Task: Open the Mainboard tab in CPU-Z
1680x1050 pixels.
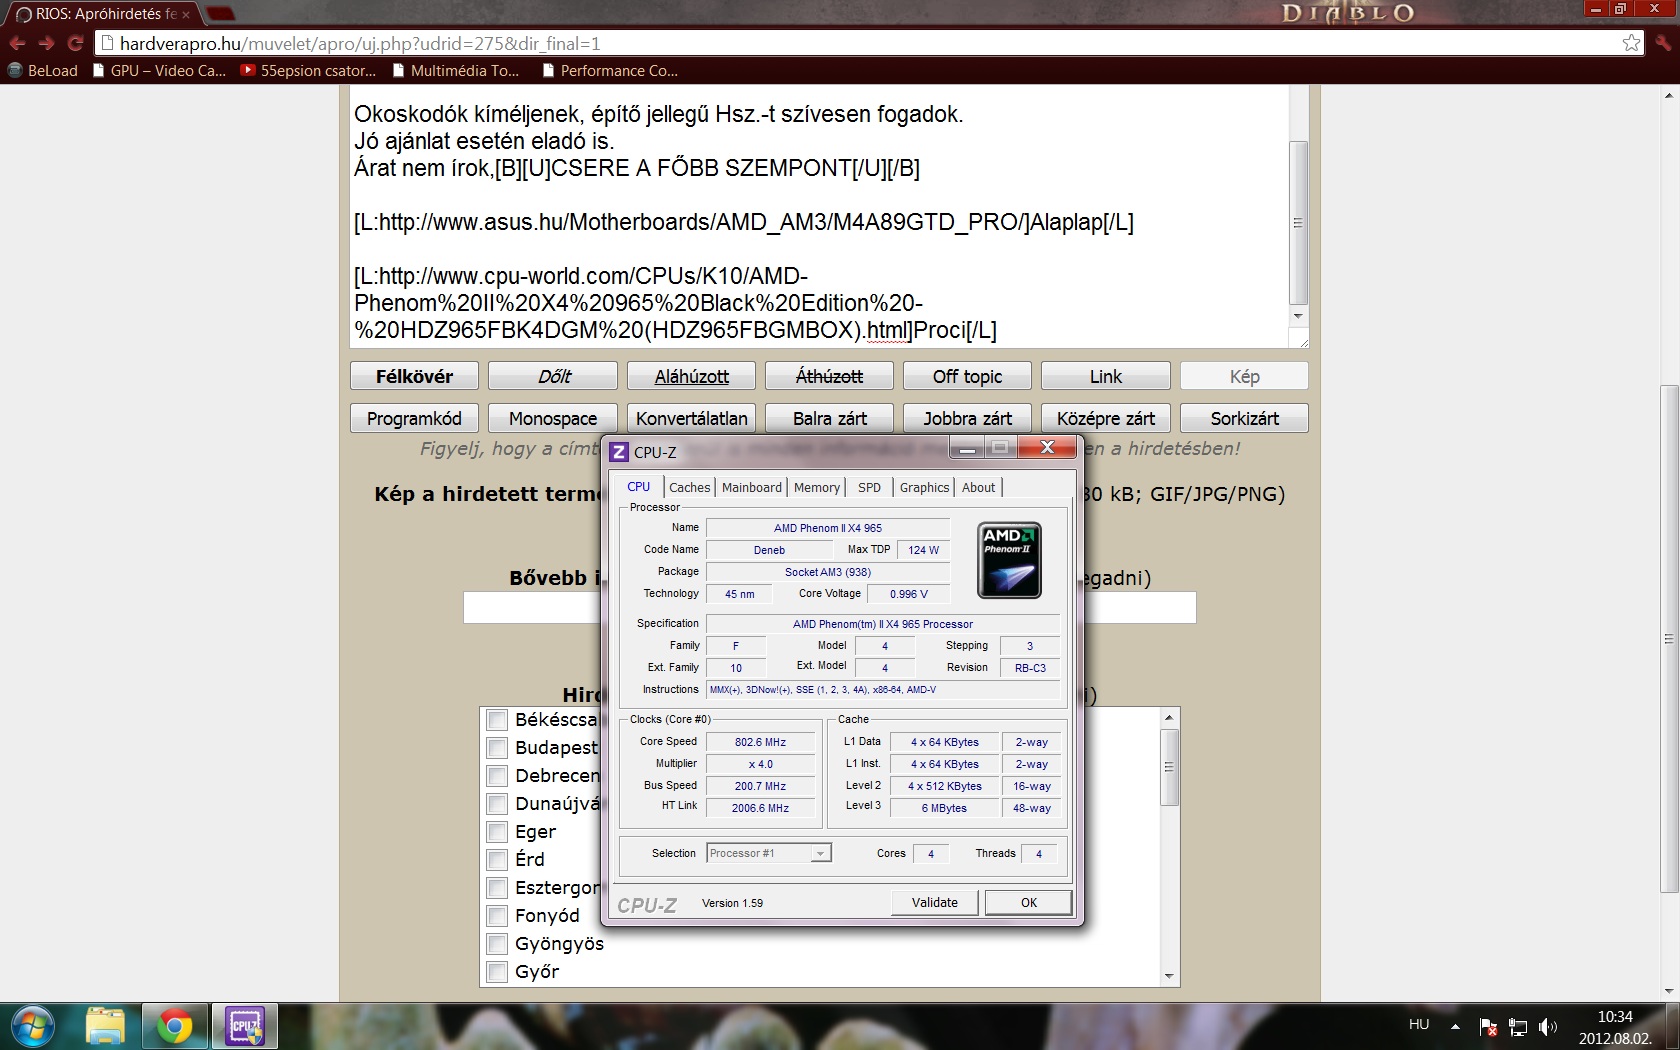Action: coord(752,487)
